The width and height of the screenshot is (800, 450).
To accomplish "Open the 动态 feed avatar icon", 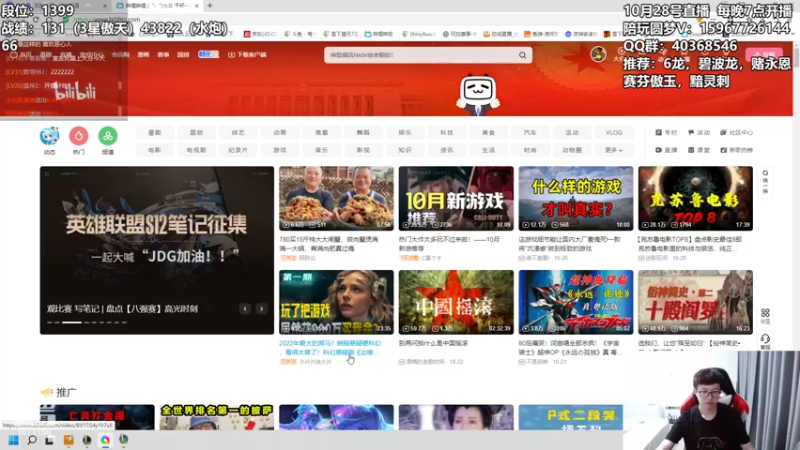I will 49,136.
